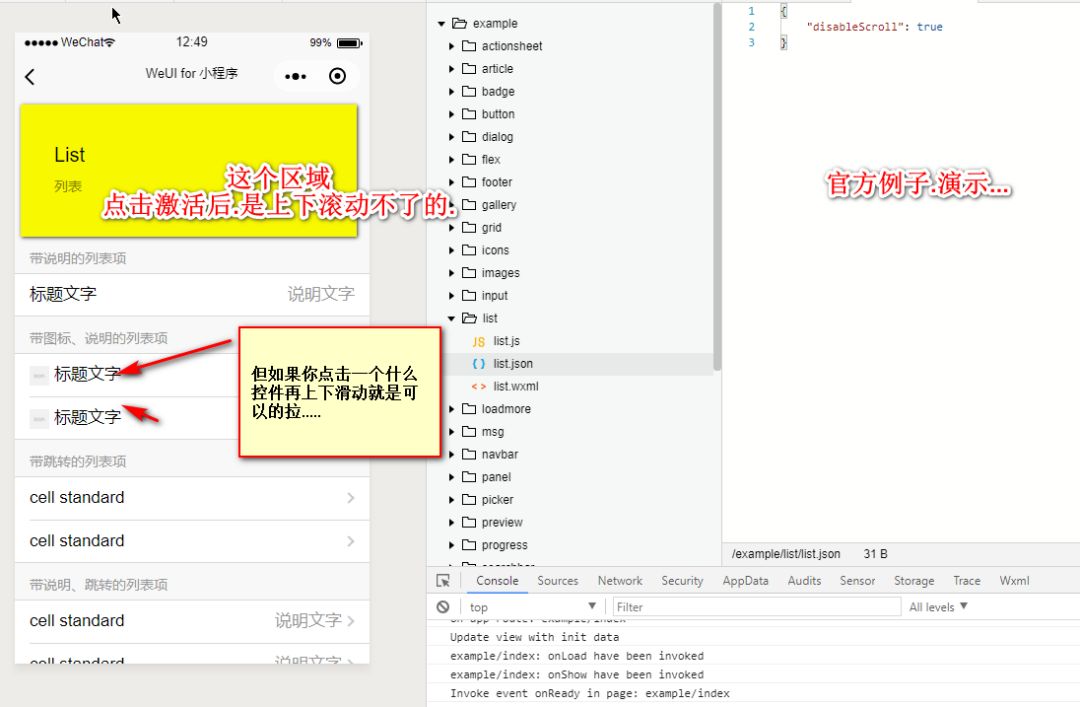Click 'Invoke event onReady' console line

[x=590, y=693]
